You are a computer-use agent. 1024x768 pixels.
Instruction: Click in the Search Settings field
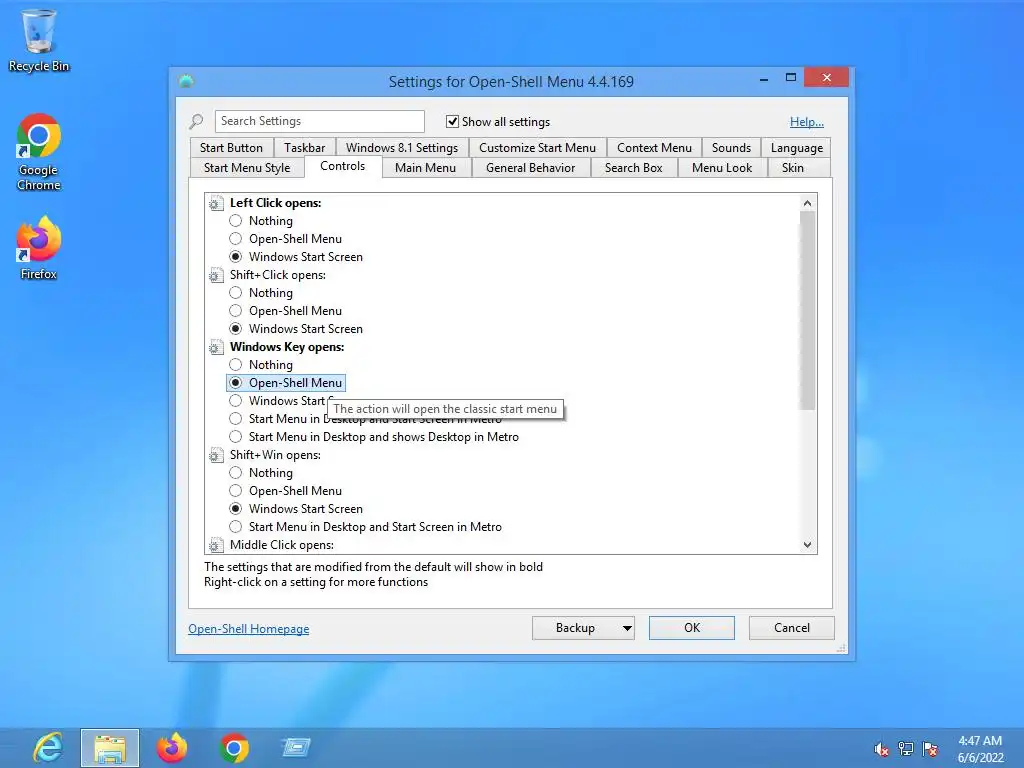319,121
